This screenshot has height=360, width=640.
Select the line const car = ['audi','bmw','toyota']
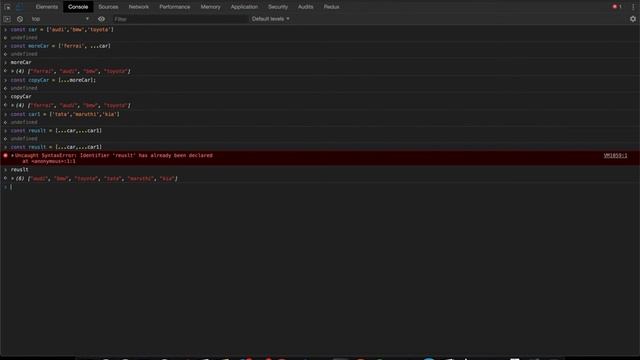point(62,30)
